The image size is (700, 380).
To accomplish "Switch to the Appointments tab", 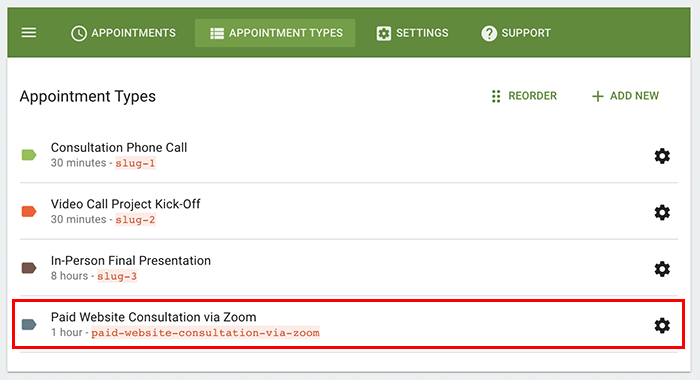I will pyautogui.click(x=123, y=33).
